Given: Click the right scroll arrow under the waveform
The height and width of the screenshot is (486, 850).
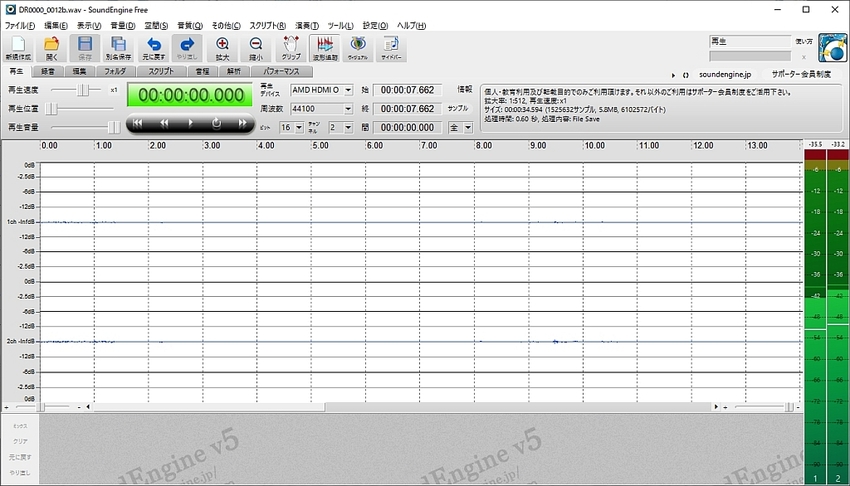Looking at the screenshot, I should pyautogui.click(x=716, y=406).
